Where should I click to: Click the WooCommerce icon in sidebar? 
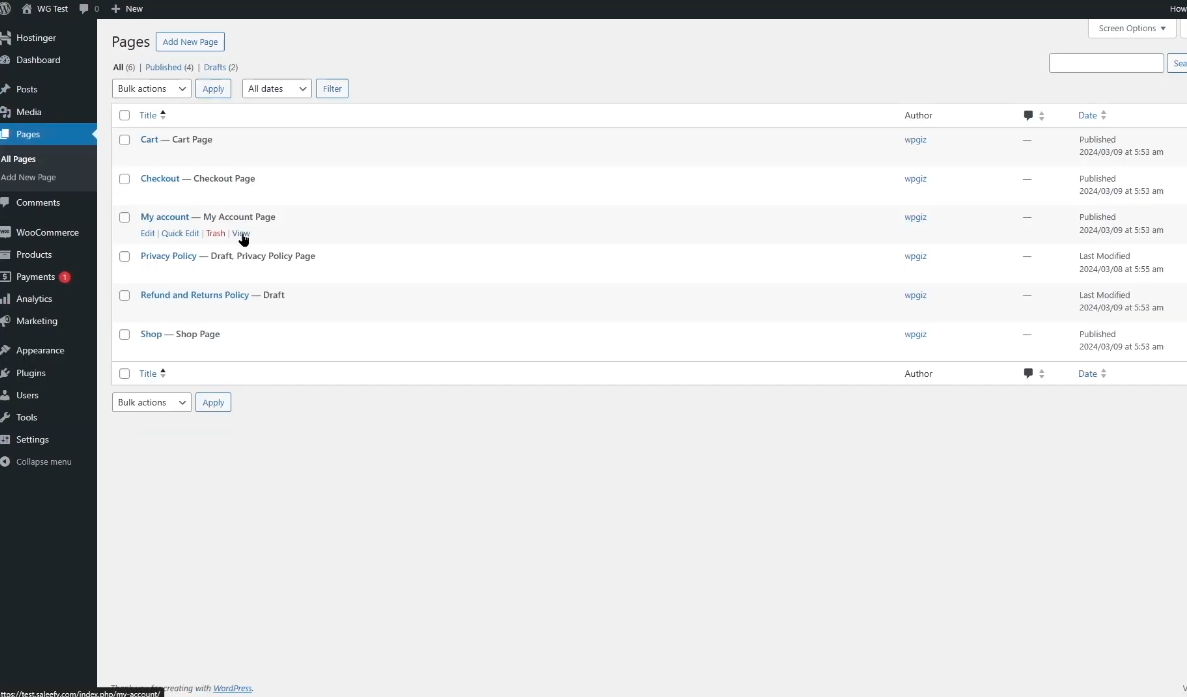pyautogui.click(x=6, y=233)
